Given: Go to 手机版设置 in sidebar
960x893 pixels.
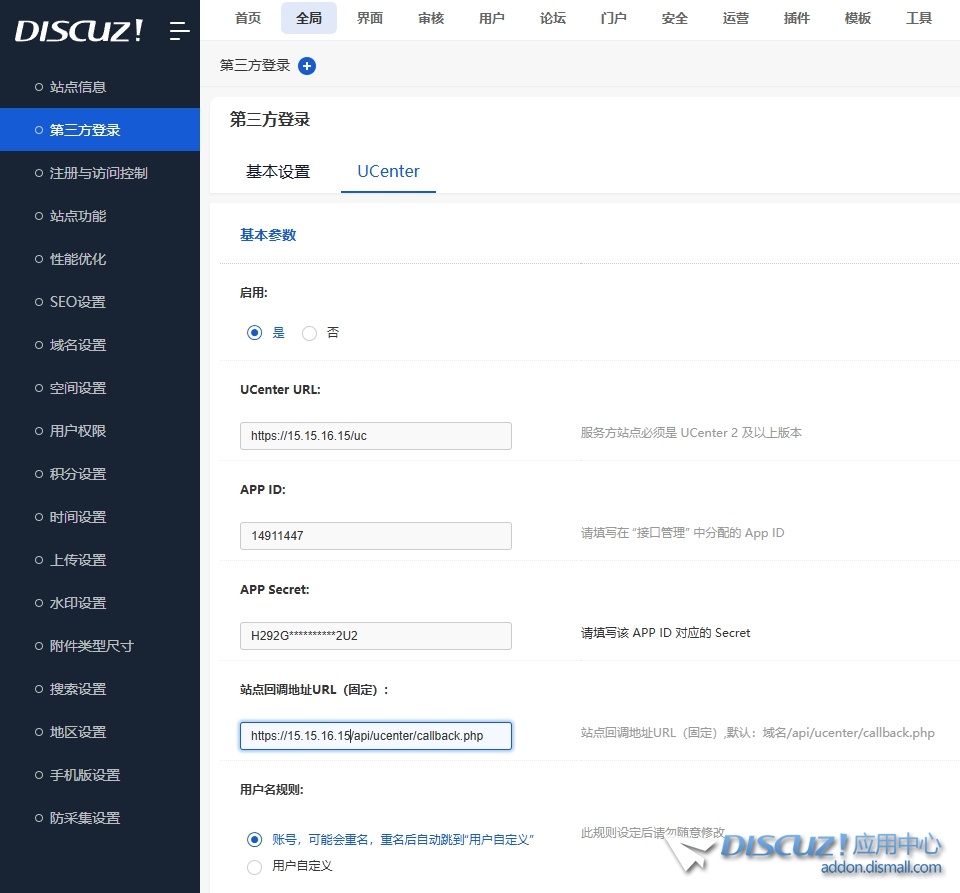Looking at the screenshot, I should (100, 775).
